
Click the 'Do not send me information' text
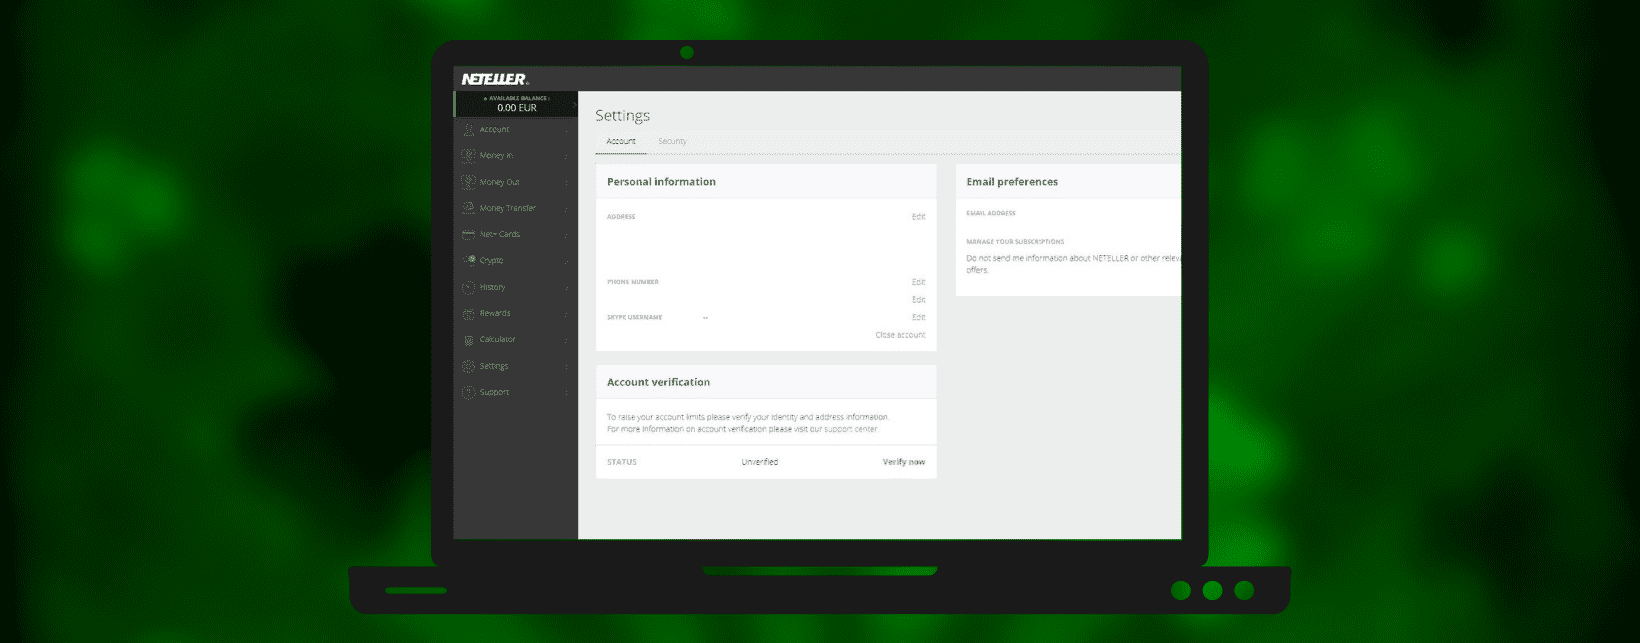pyautogui.click(x=1073, y=264)
